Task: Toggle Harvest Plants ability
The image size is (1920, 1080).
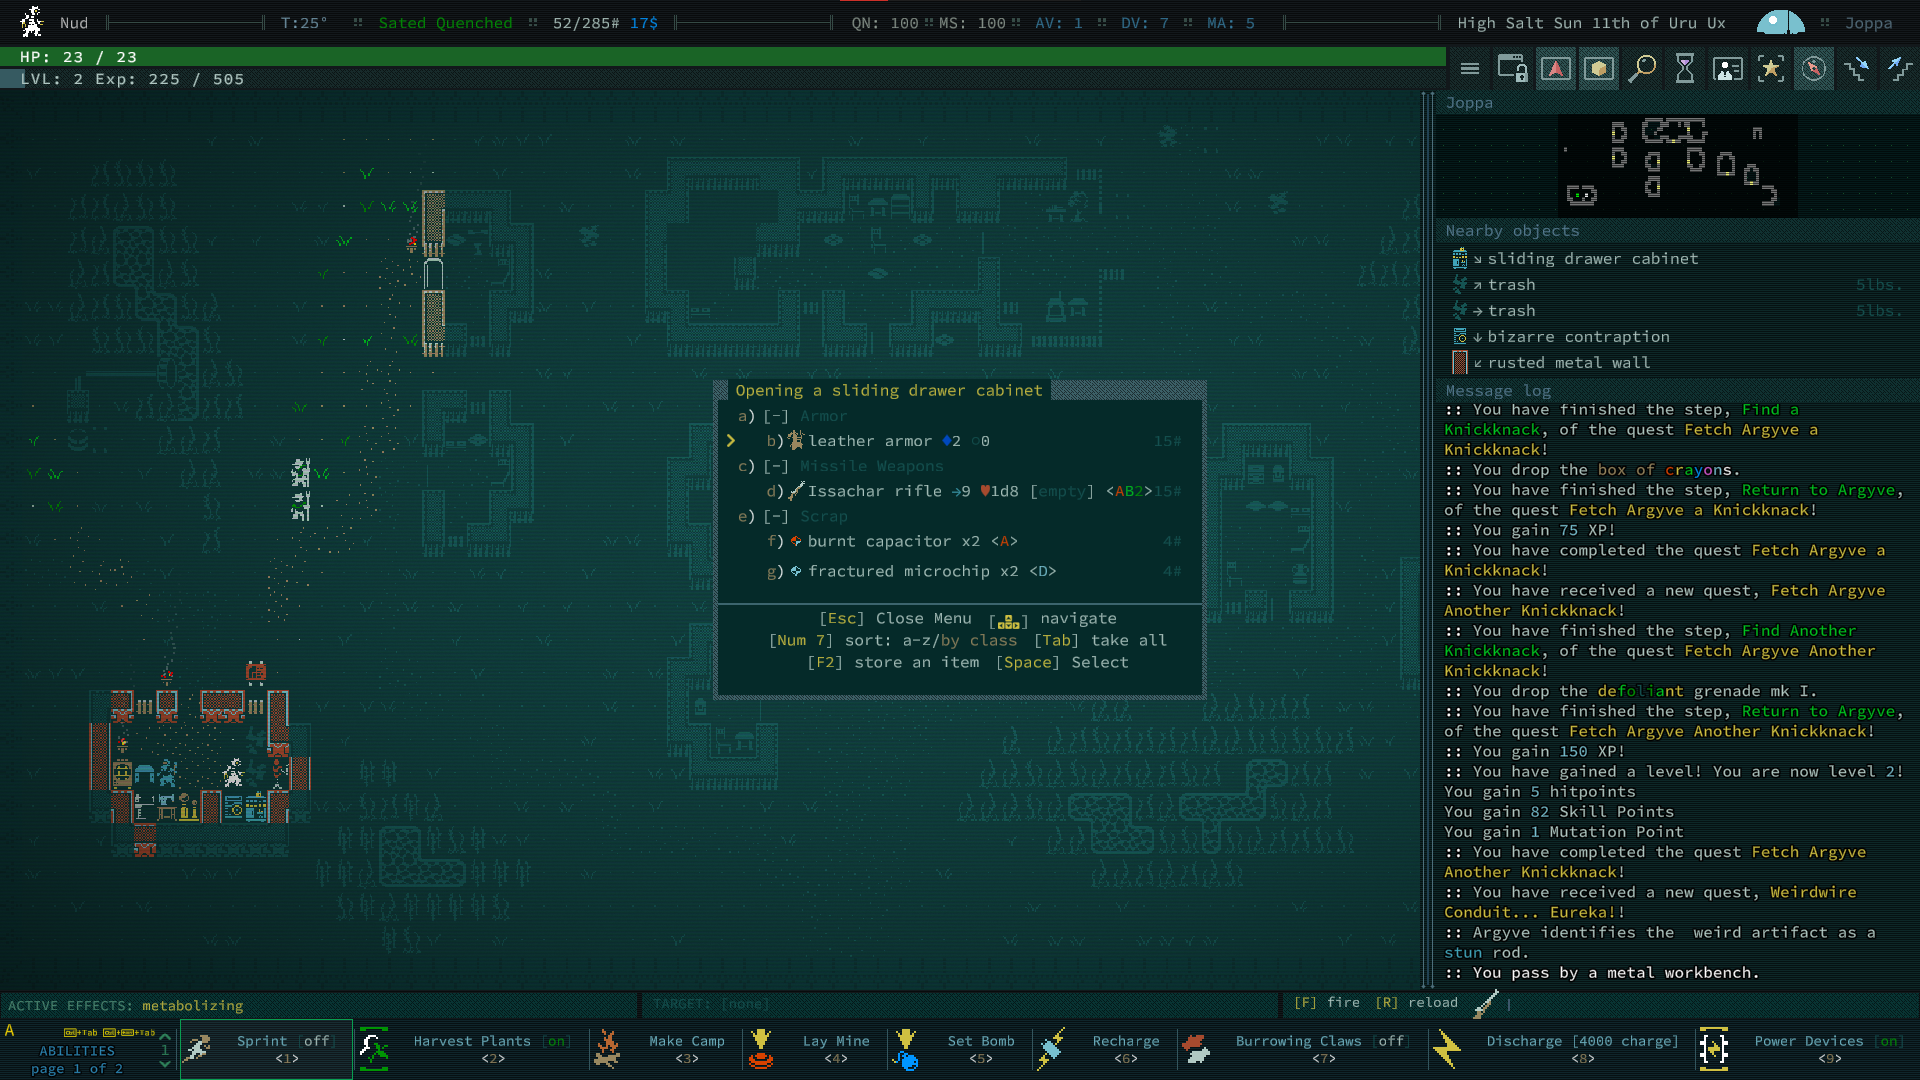Action: tap(470, 1049)
